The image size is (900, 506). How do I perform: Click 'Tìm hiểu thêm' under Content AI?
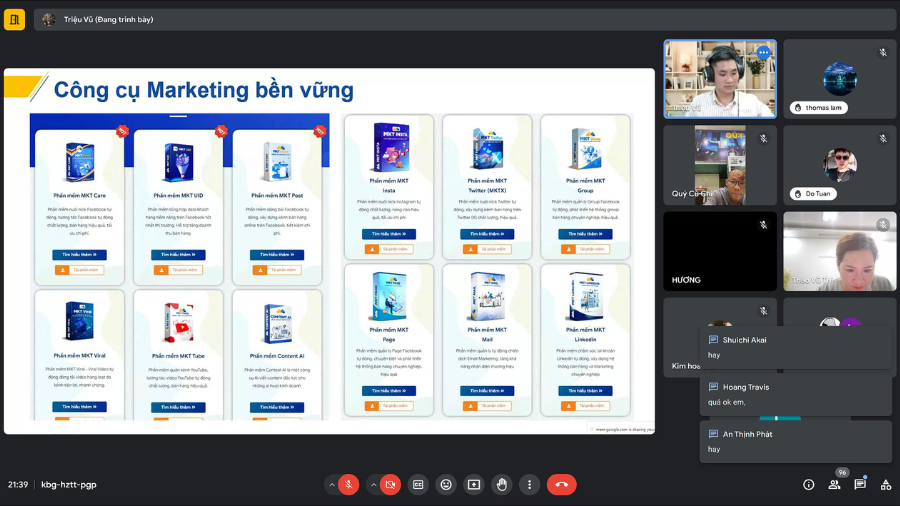coord(277,407)
